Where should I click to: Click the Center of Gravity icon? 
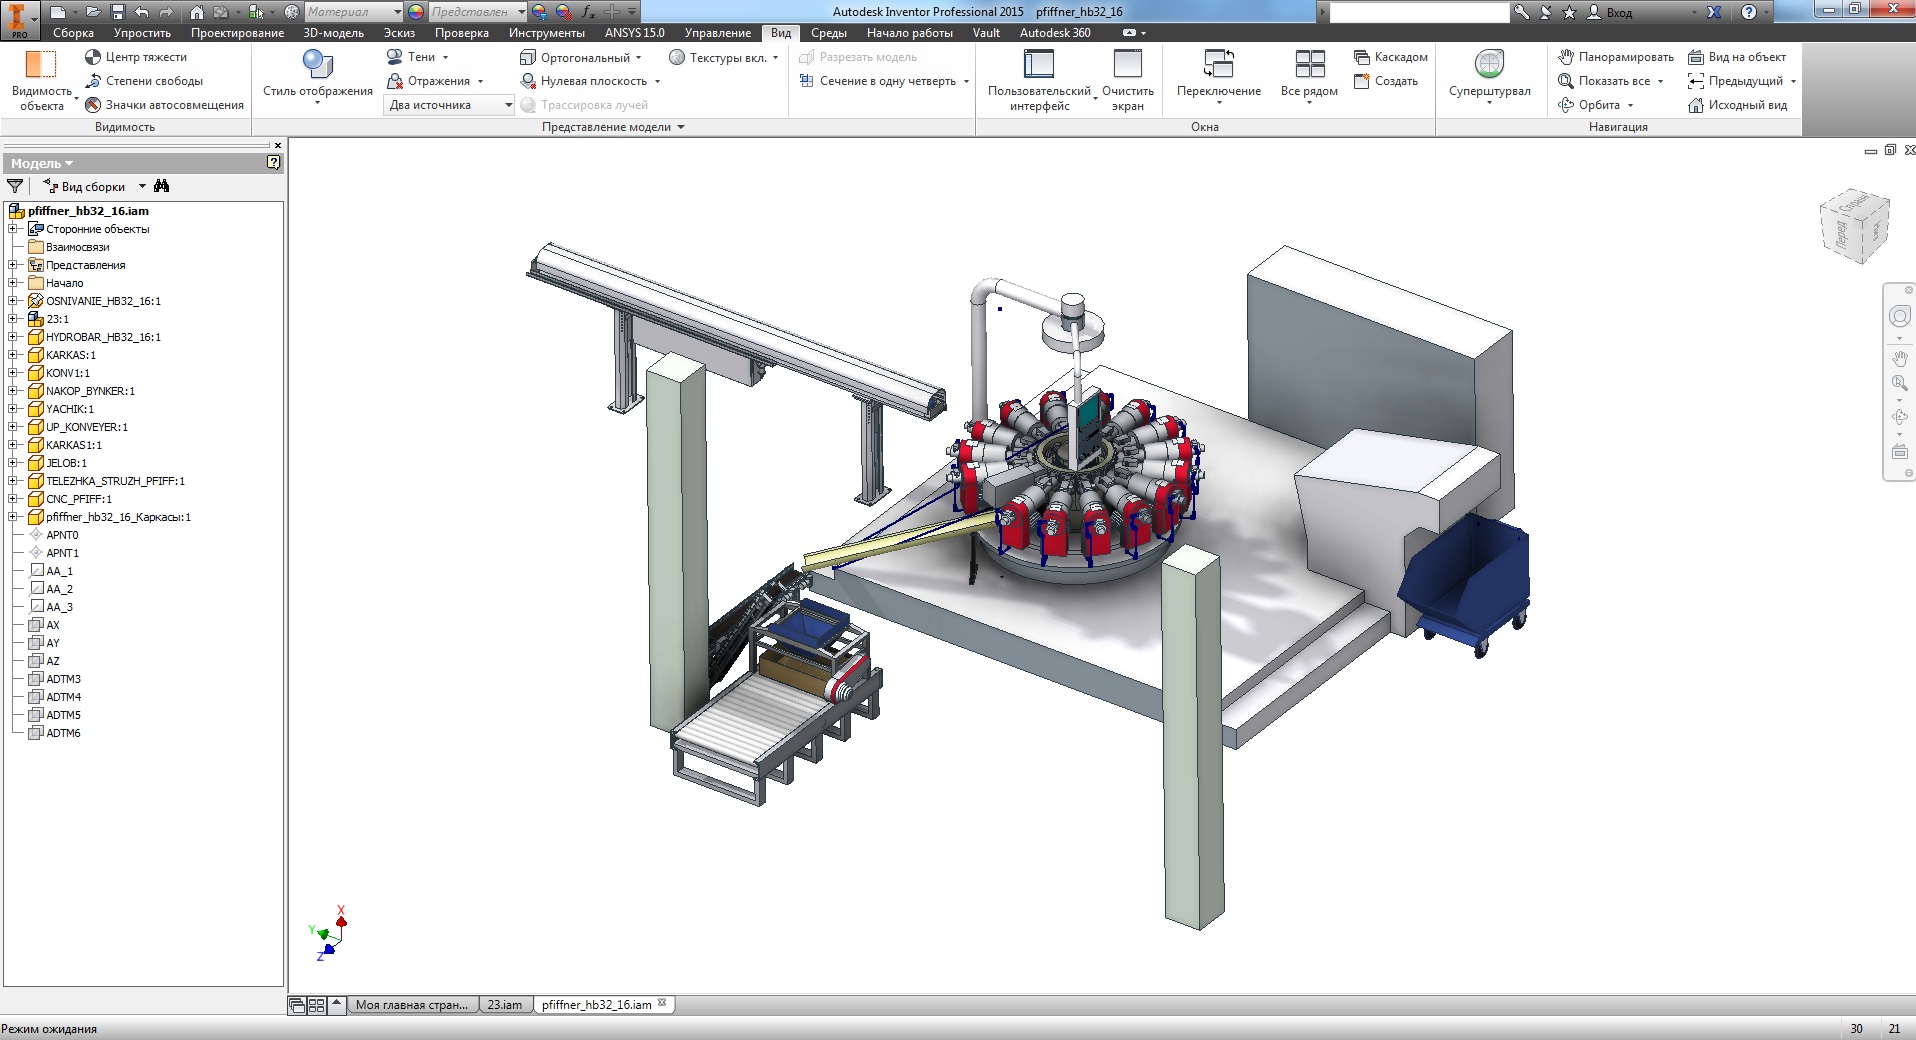click(93, 57)
